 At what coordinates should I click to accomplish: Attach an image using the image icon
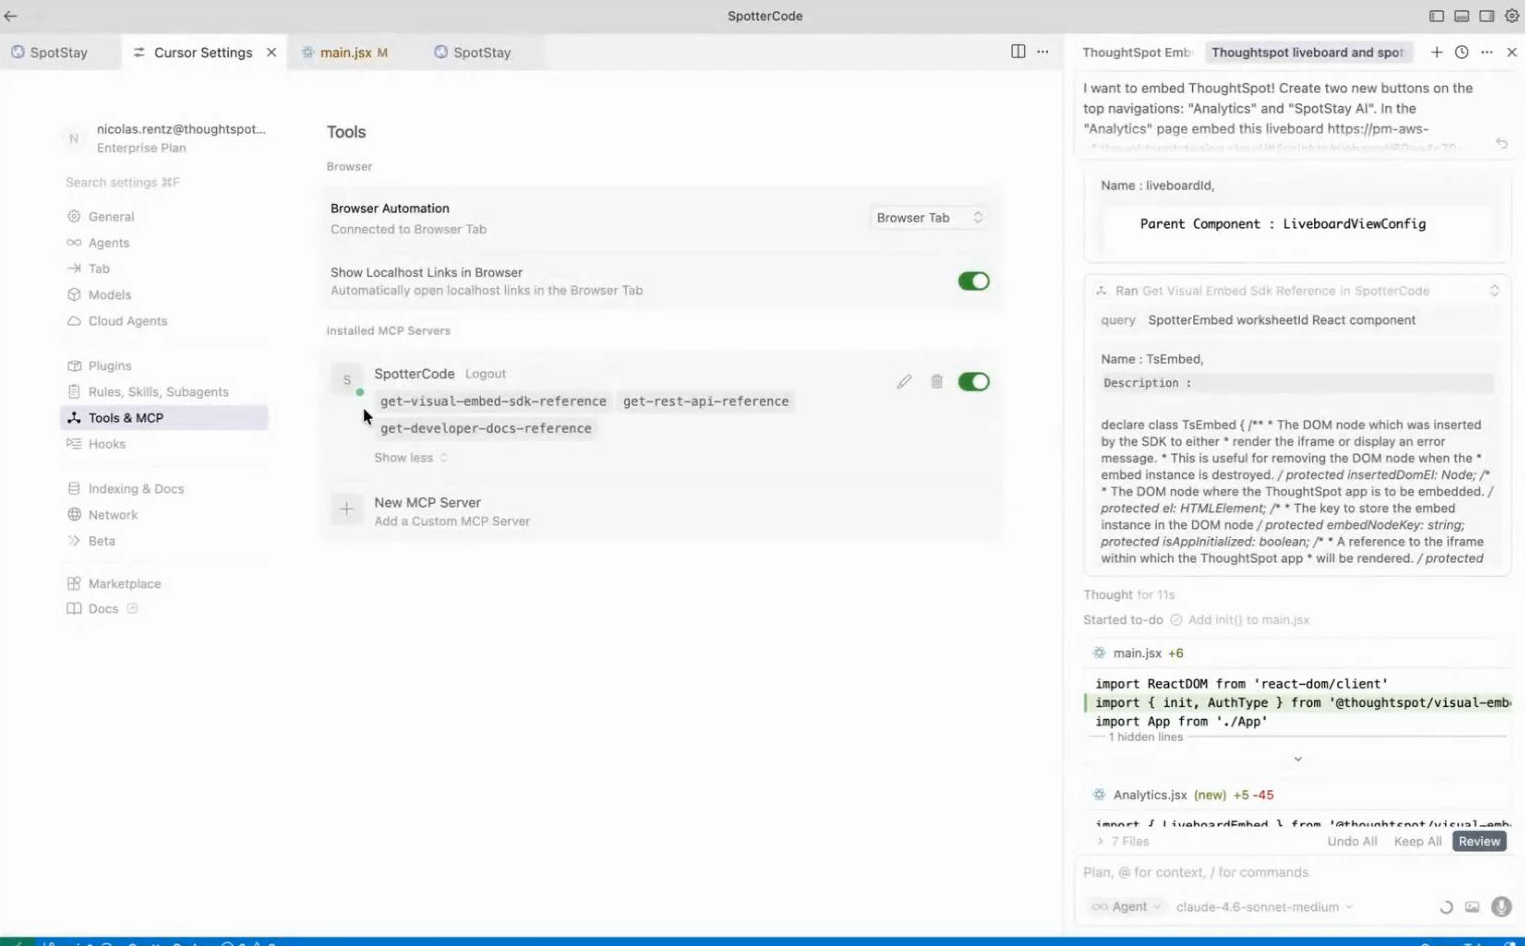click(1472, 907)
